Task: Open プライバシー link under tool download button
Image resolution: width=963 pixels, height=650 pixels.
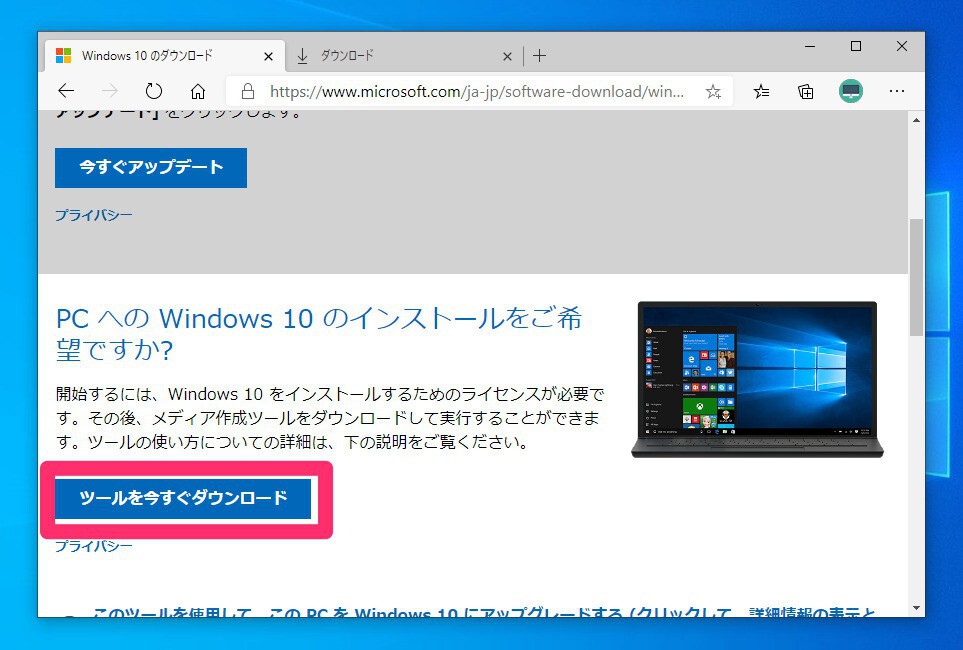Action: coord(93,546)
